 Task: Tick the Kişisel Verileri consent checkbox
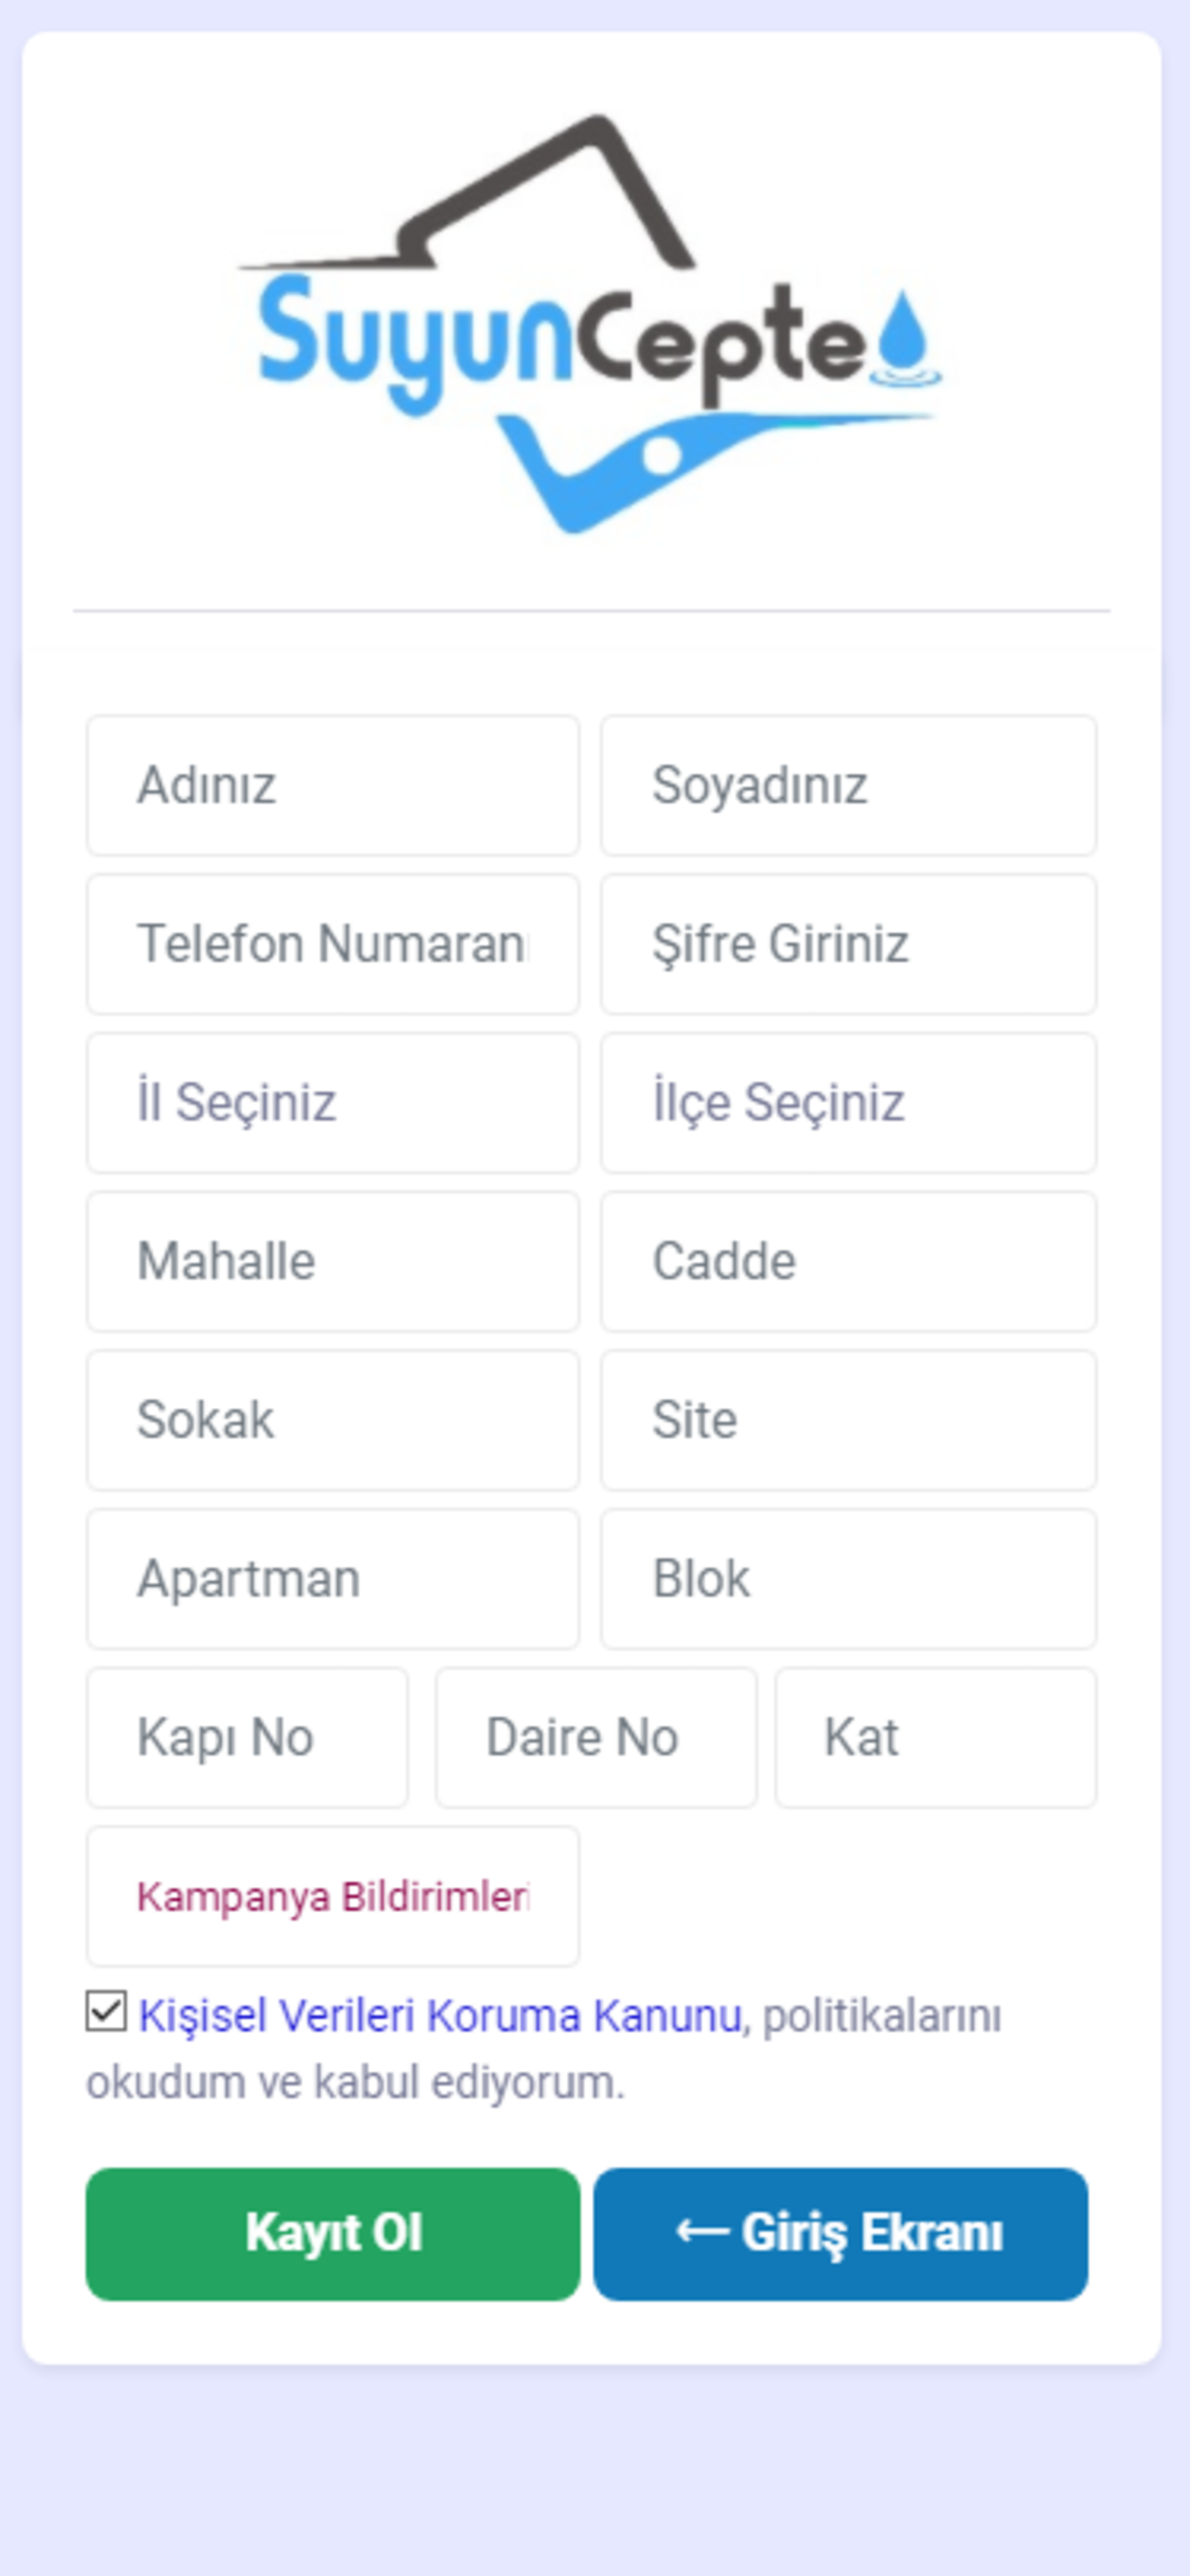[106, 2012]
